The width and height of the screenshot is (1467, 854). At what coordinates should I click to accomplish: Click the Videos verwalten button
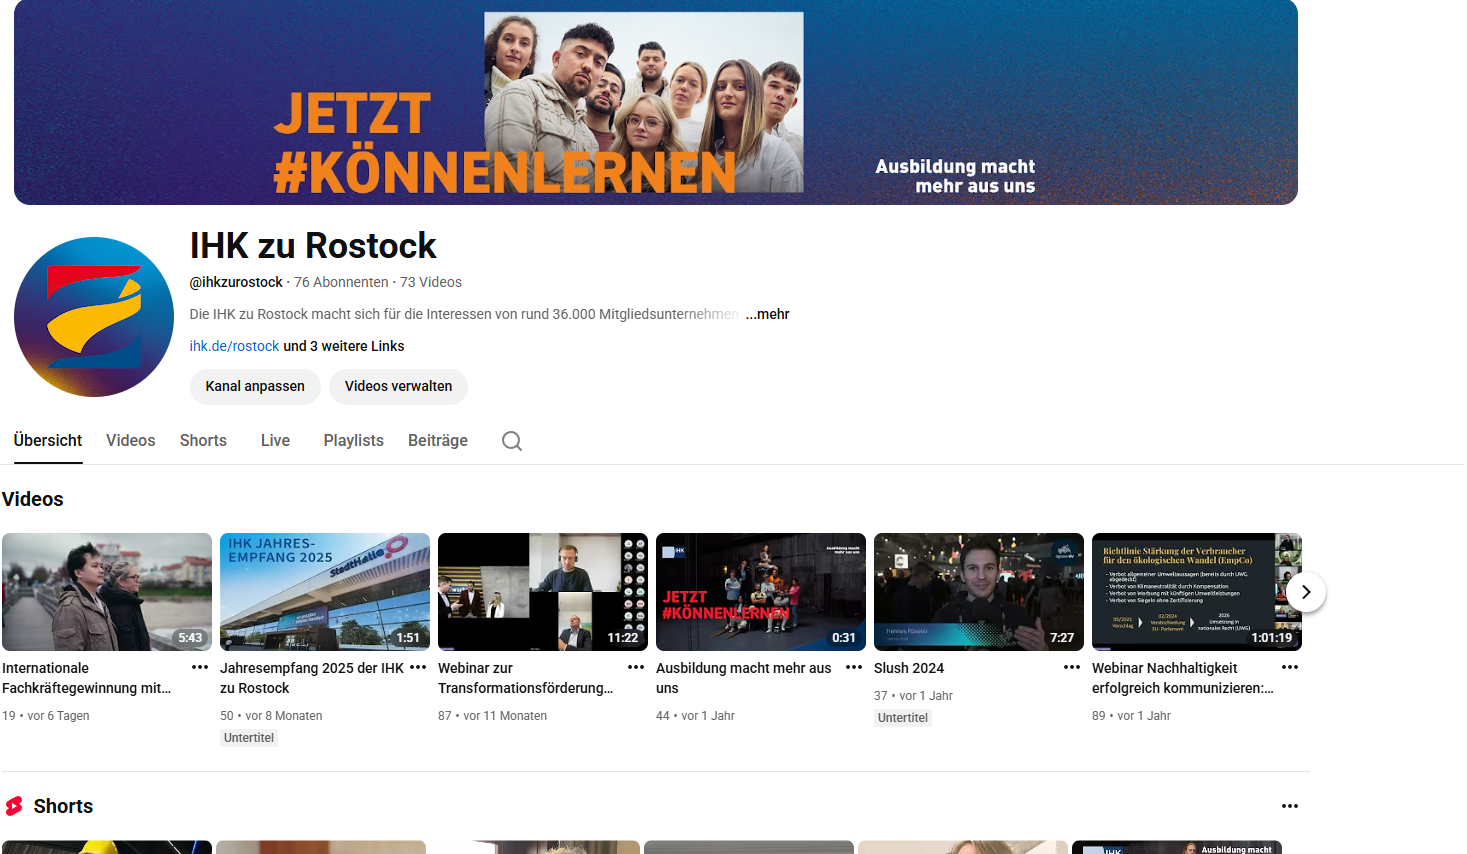pyautogui.click(x=398, y=386)
